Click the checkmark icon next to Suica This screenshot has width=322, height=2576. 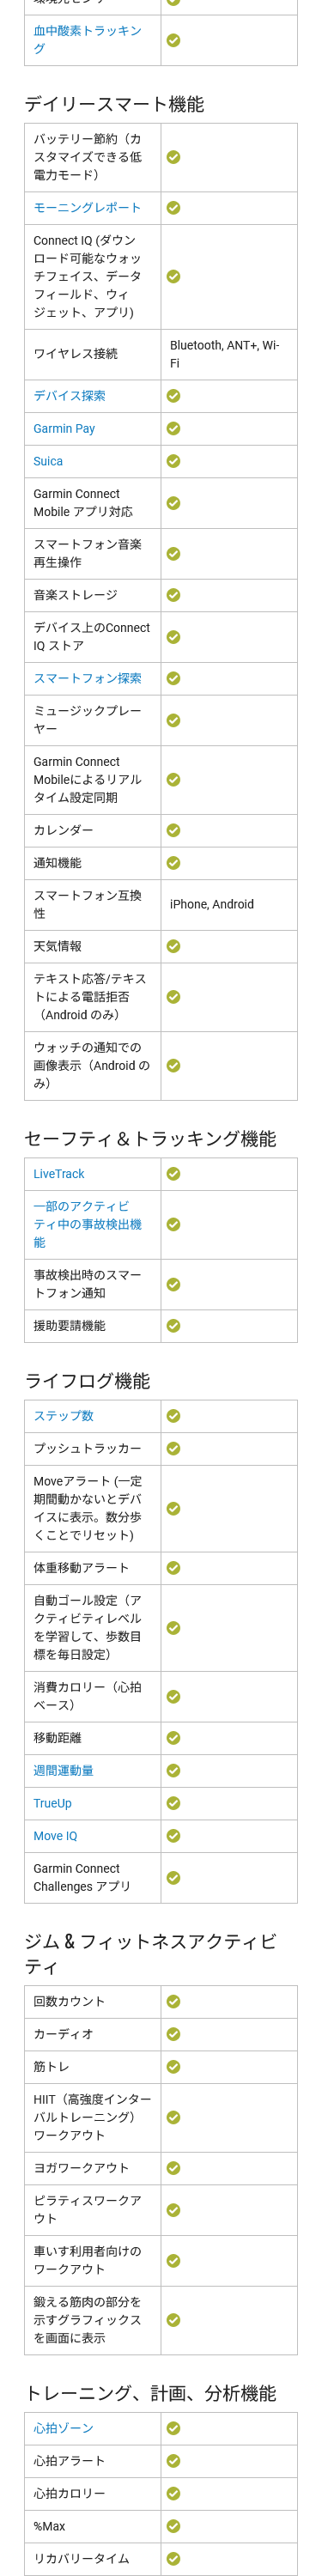(x=173, y=461)
